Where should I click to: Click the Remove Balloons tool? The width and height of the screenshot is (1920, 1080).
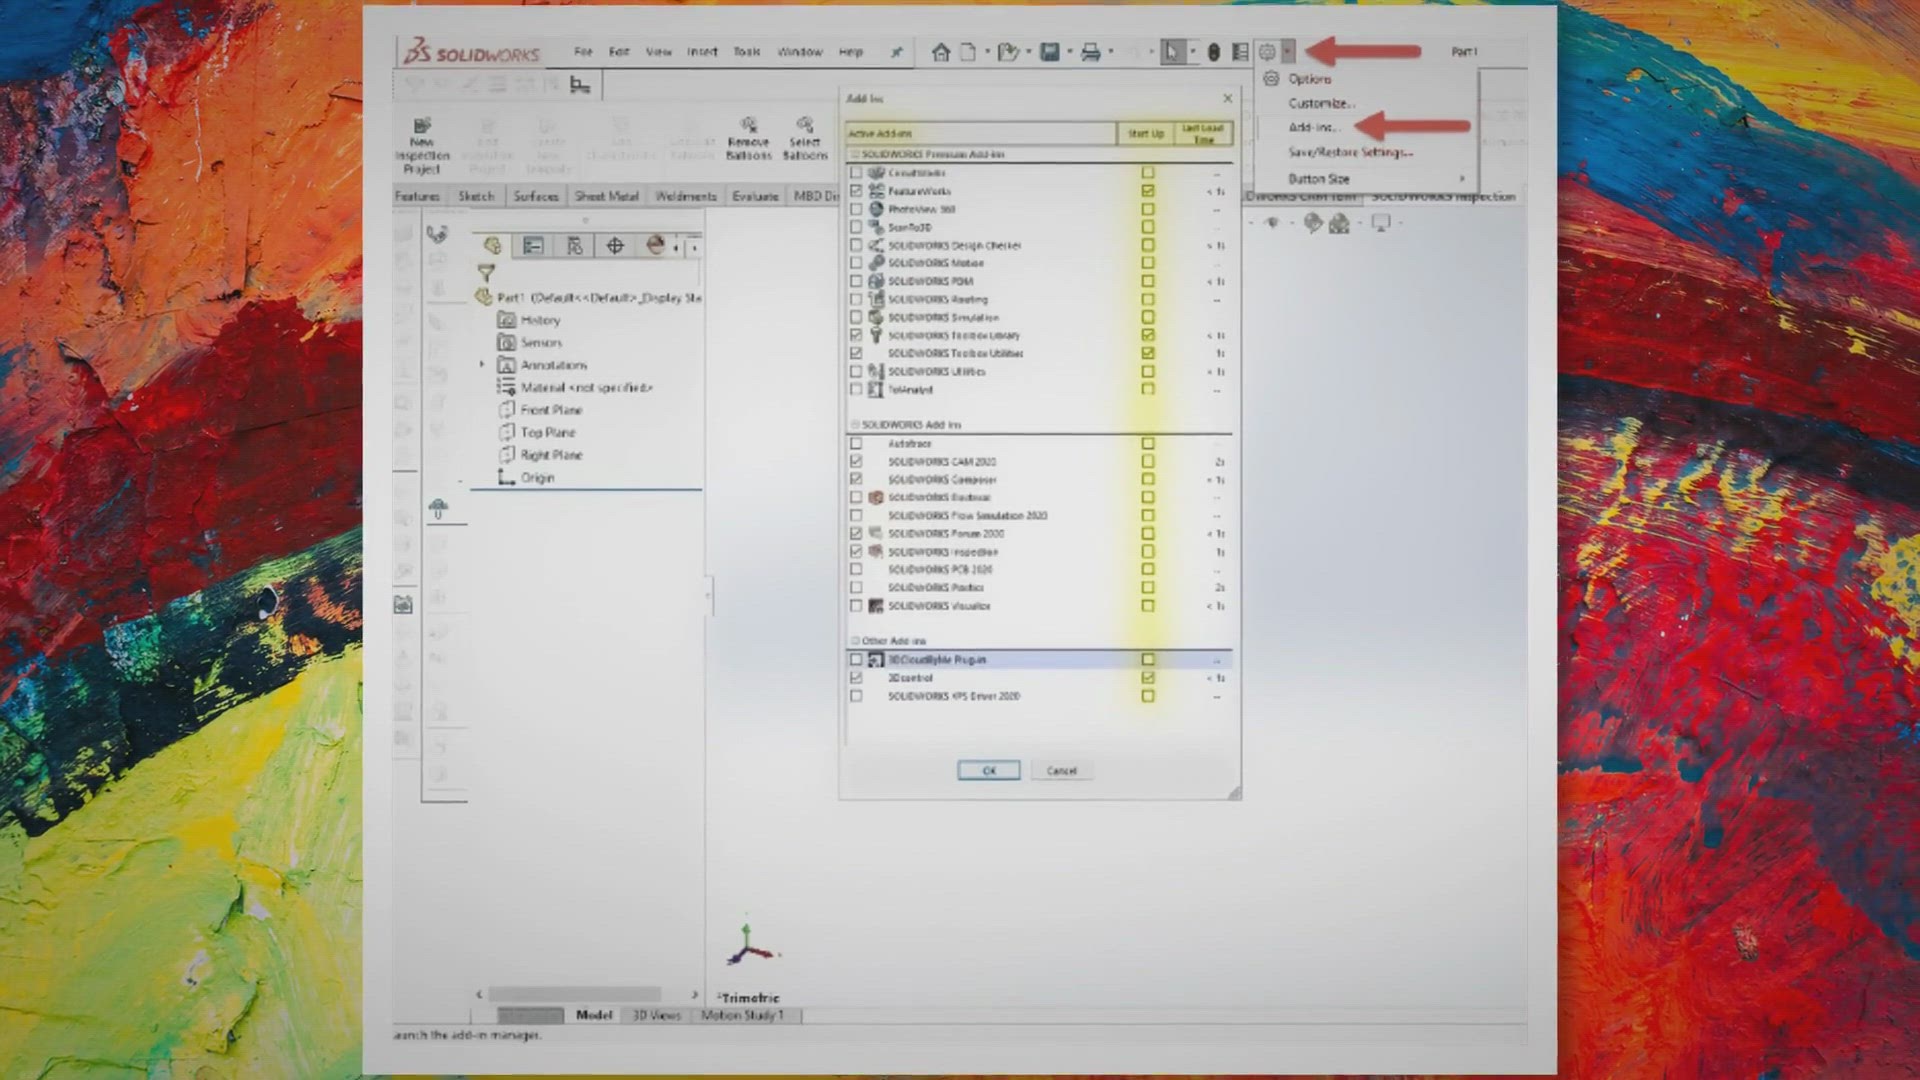tap(749, 139)
